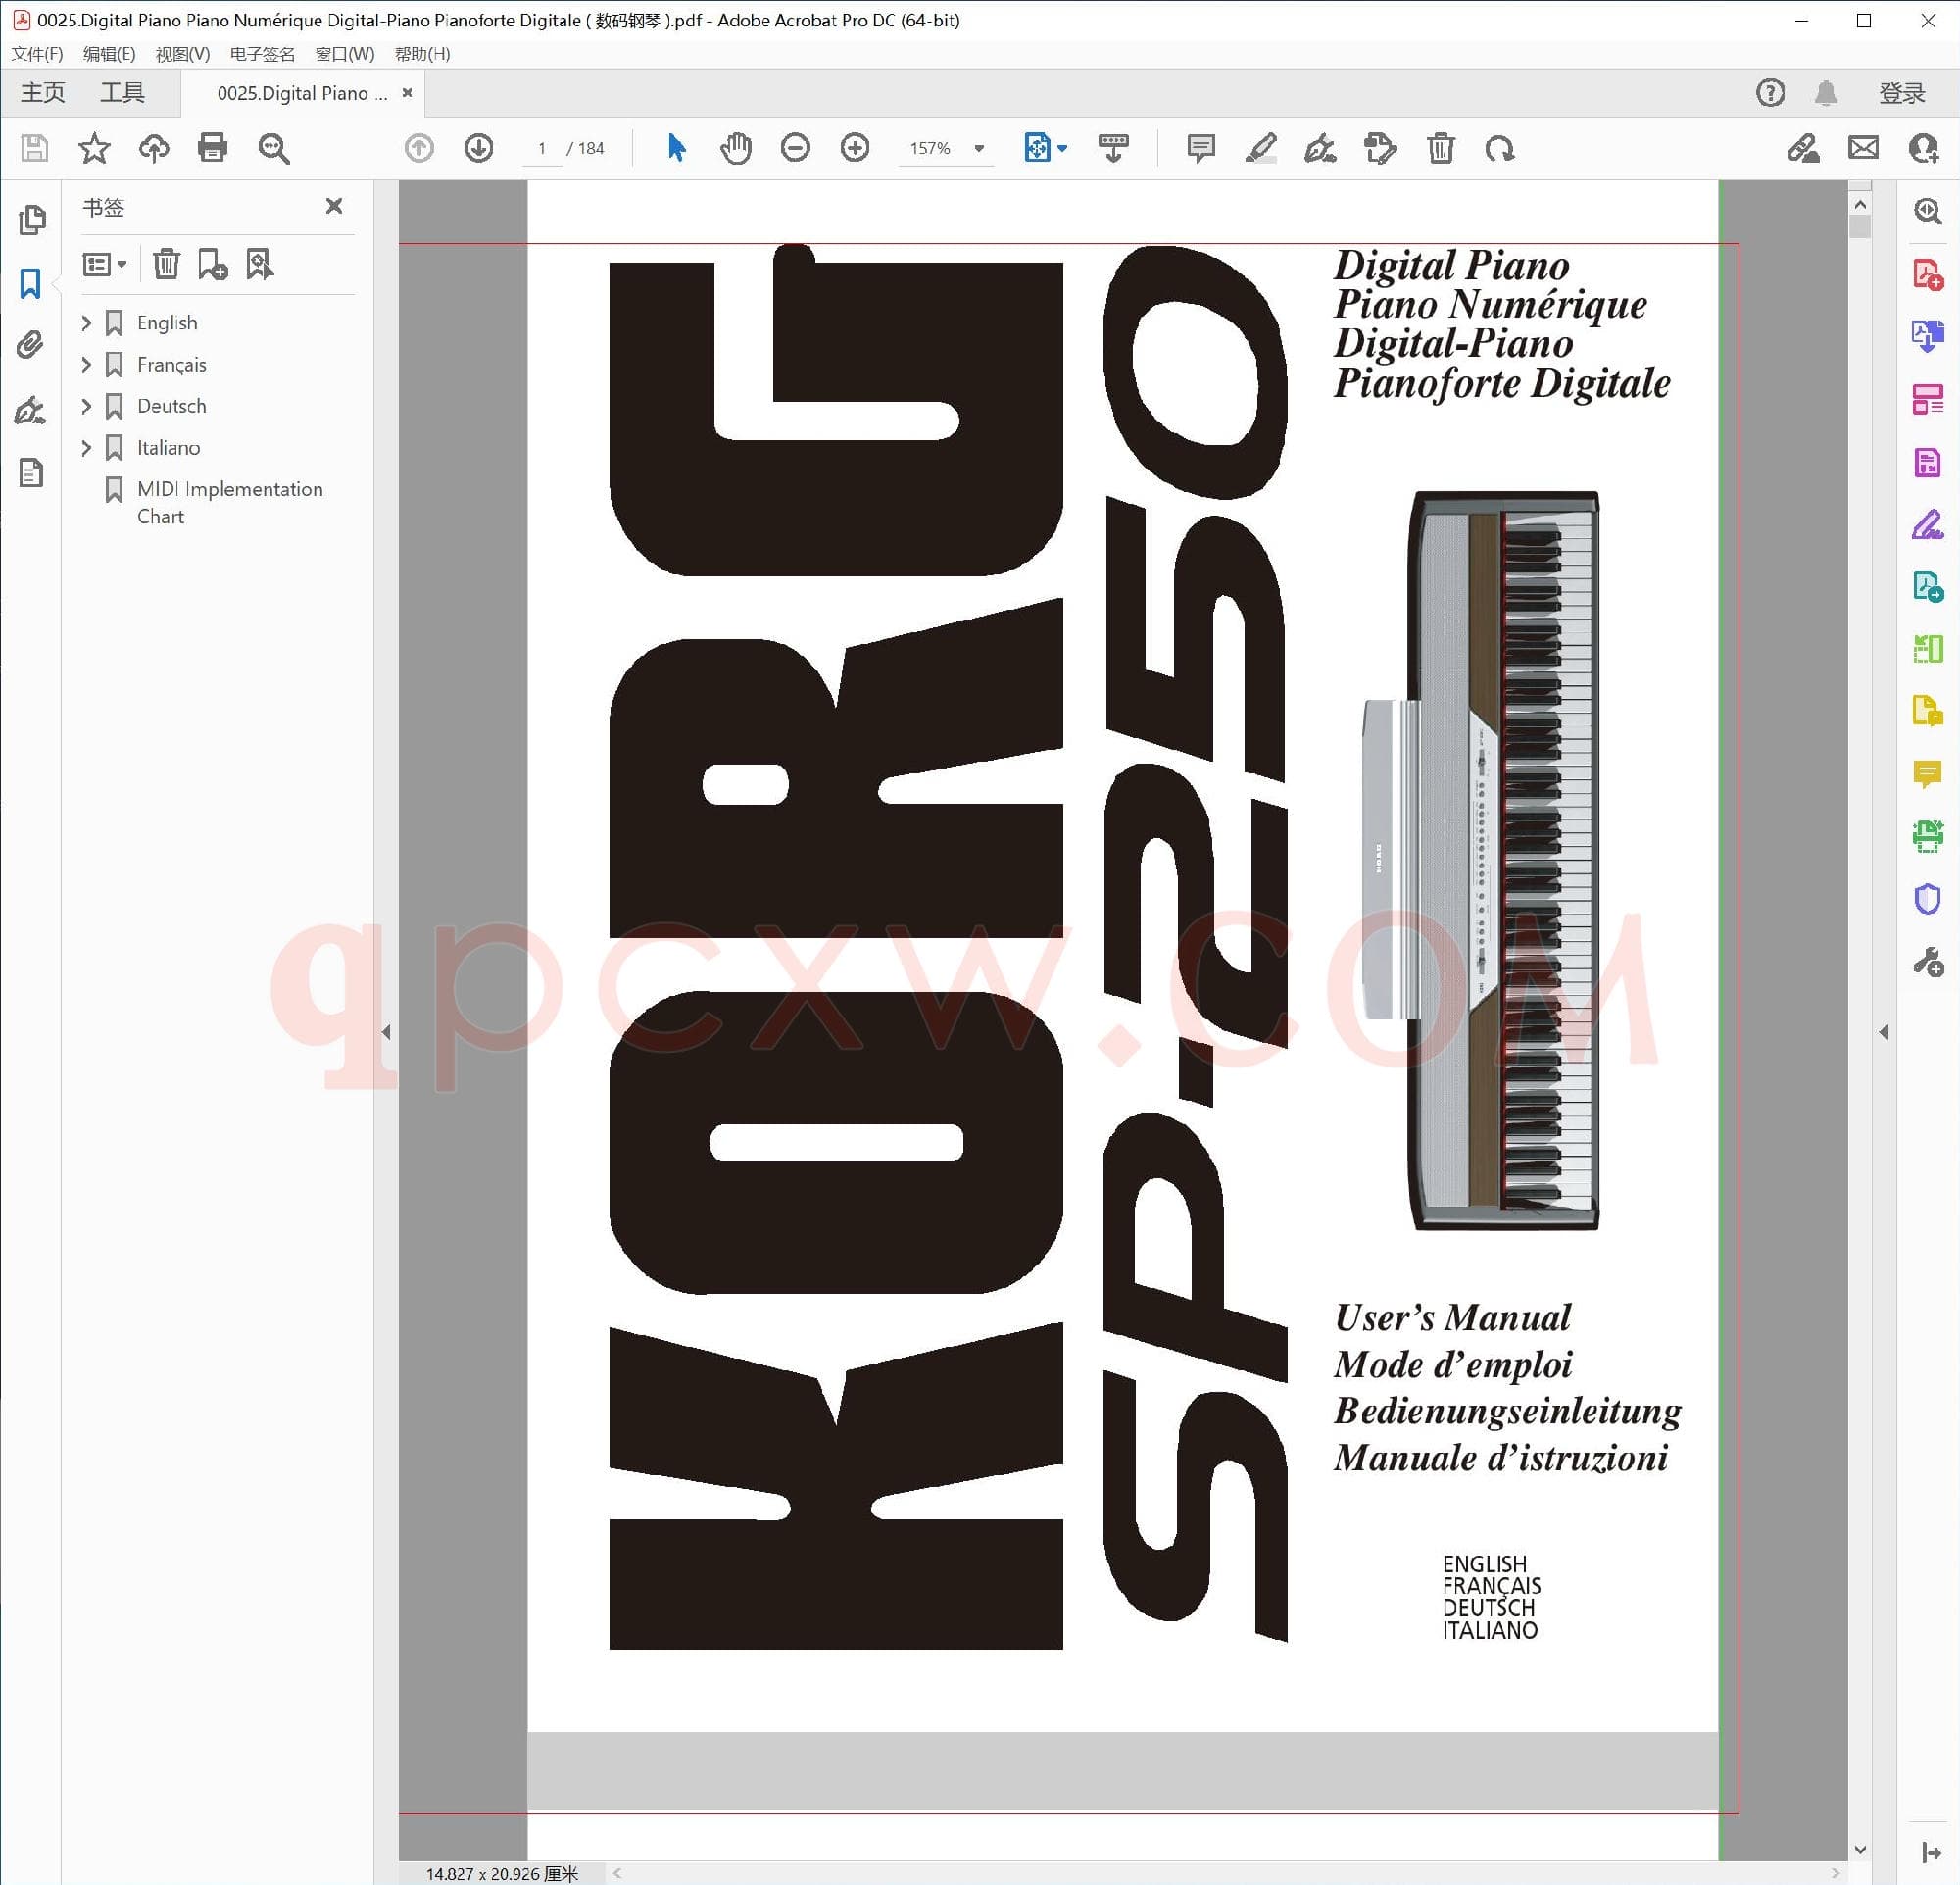Click the Zoom out minus icon

point(795,148)
